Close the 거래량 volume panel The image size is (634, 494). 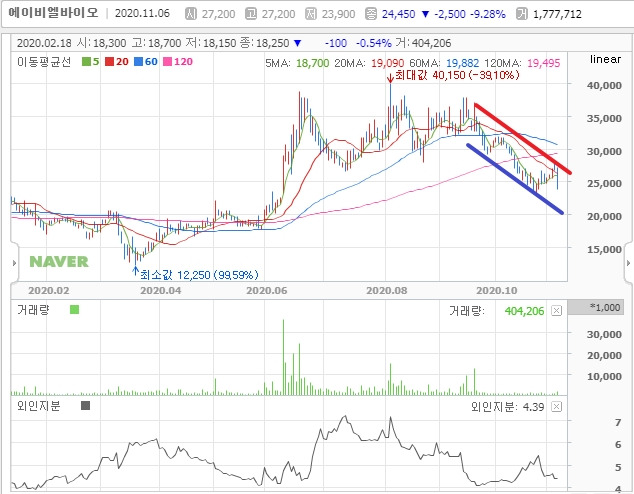(x=557, y=310)
